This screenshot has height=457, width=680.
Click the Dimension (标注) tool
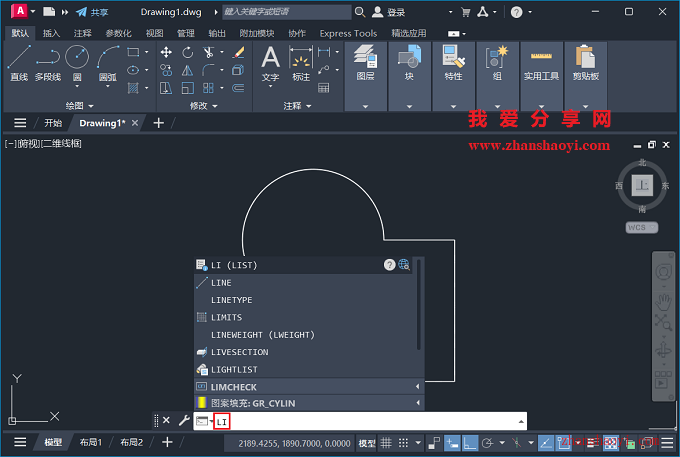click(301, 63)
